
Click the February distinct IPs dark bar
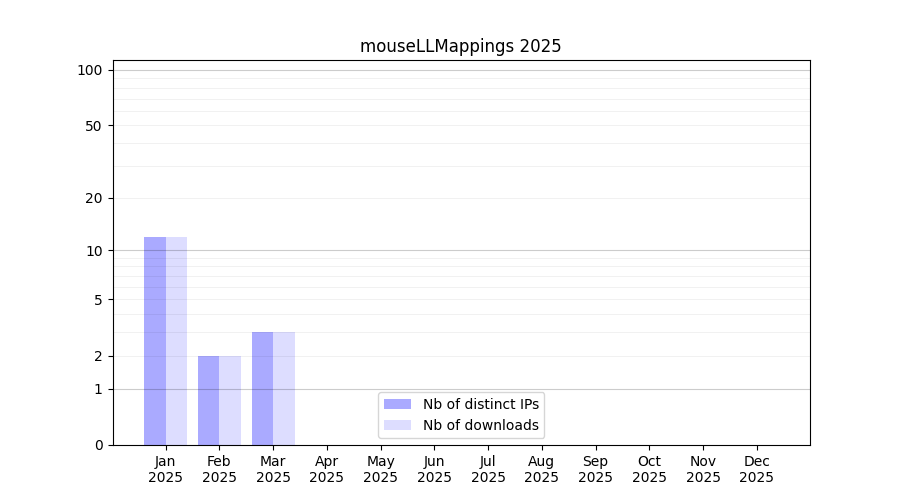click(208, 400)
